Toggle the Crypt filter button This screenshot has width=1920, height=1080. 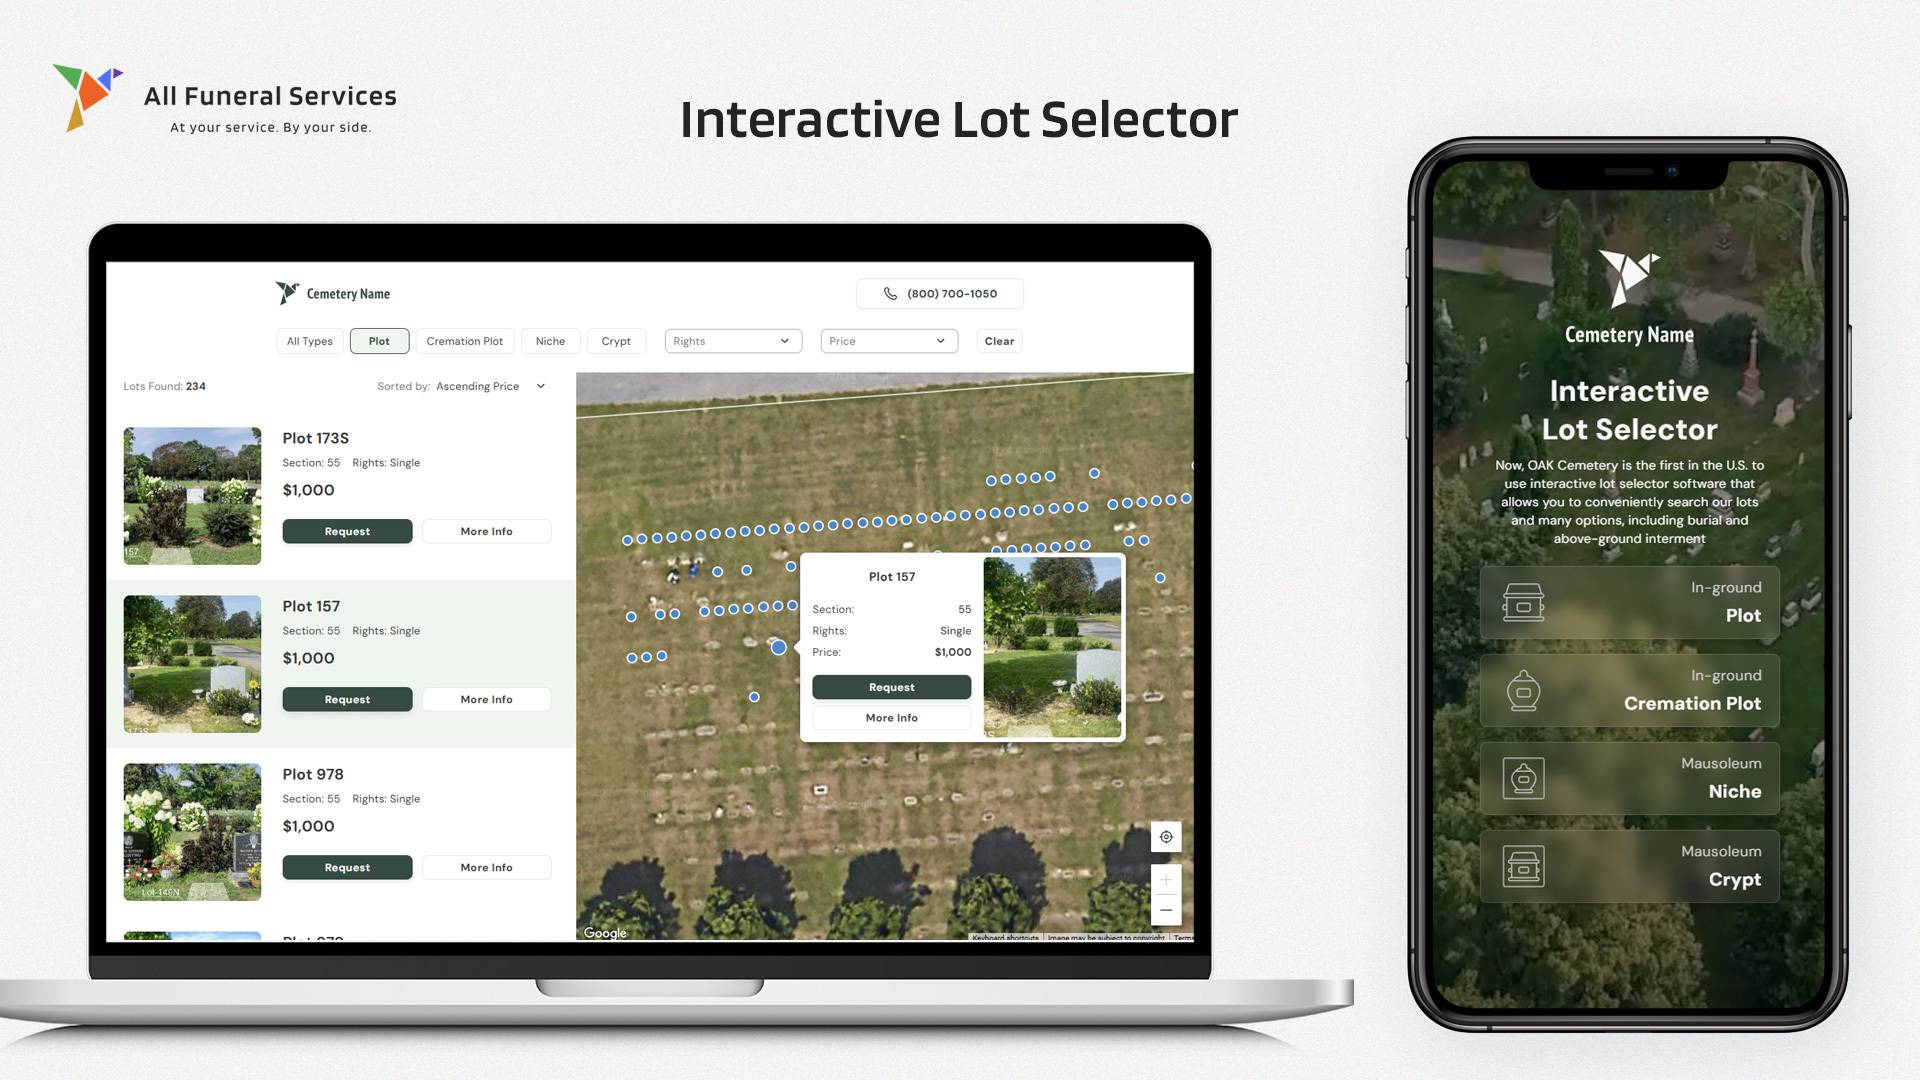616,340
